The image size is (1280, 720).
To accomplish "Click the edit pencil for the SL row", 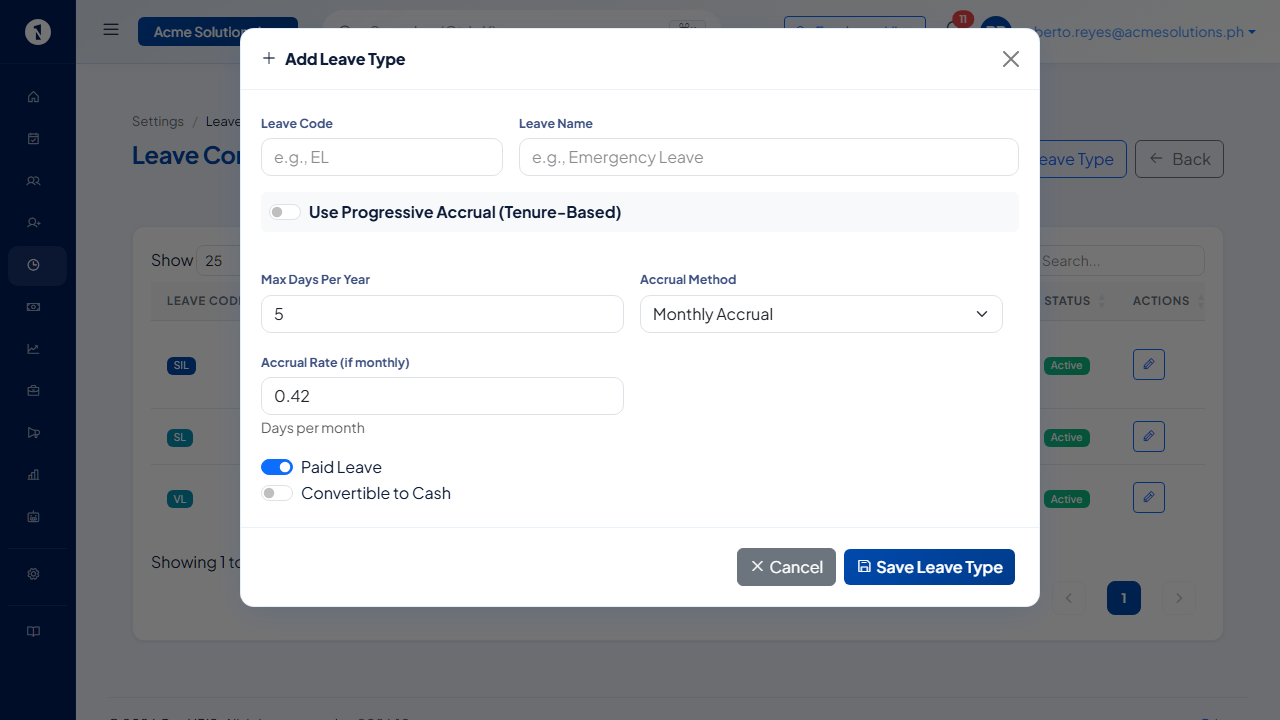I will (x=1149, y=436).
